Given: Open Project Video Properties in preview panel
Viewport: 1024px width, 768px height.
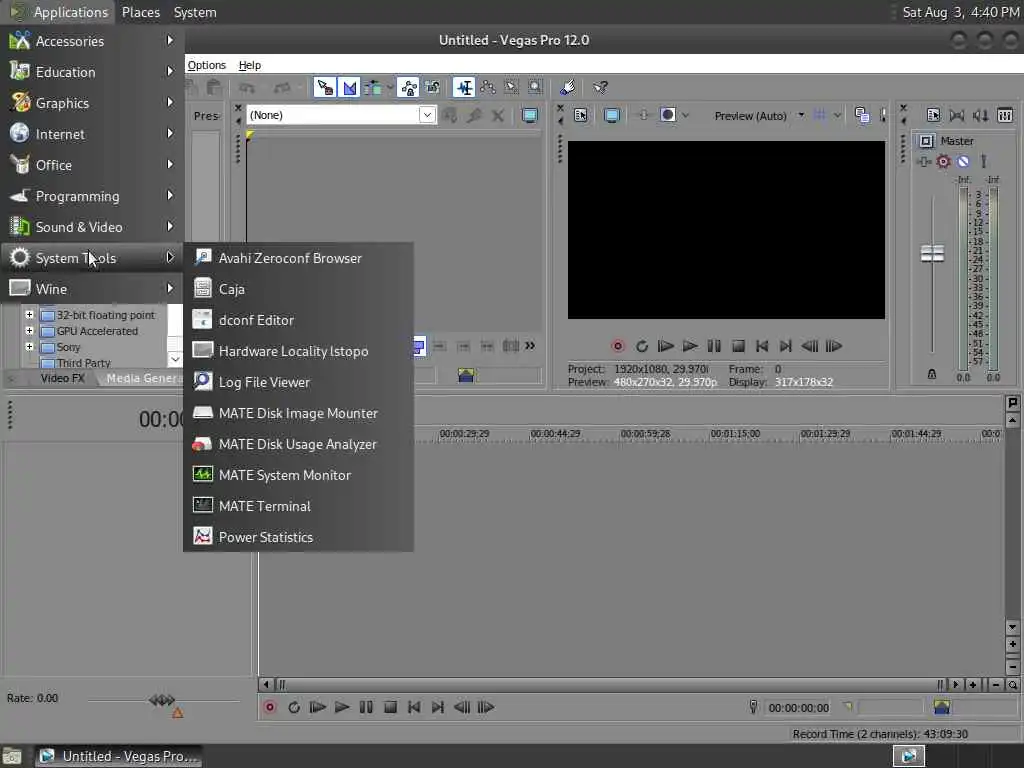Looking at the screenshot, I should 581,116.
